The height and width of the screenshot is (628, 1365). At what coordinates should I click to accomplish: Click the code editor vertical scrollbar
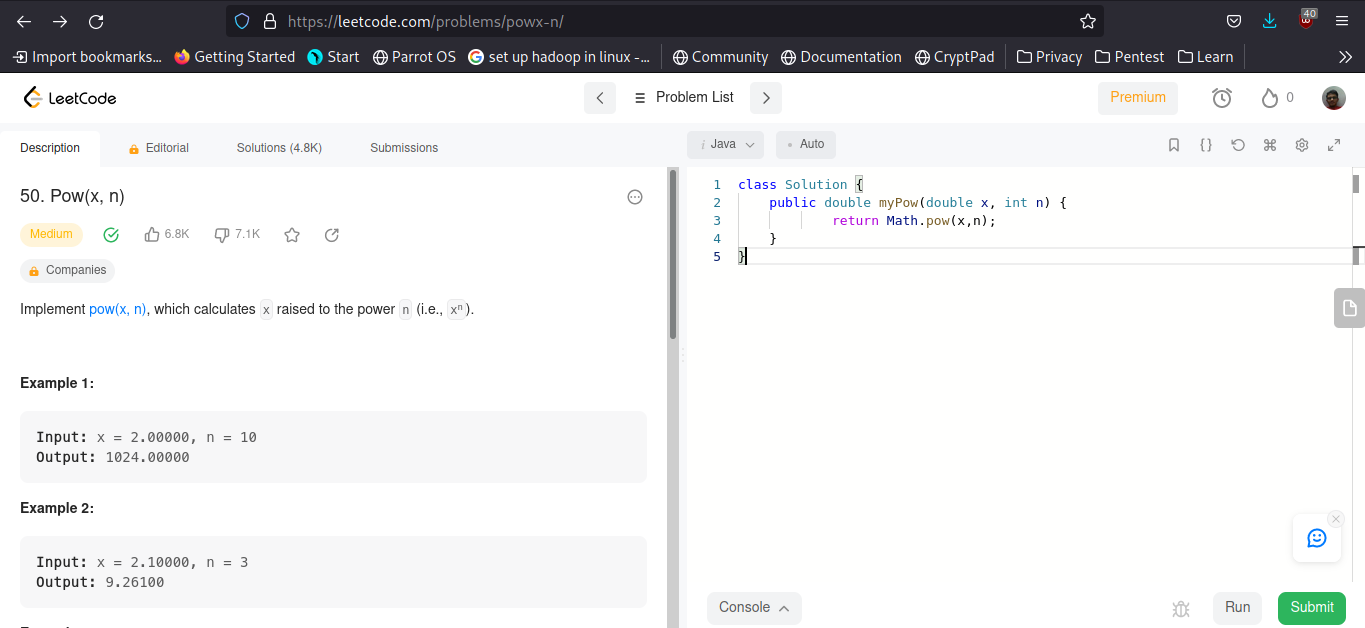coord(1356,184)
